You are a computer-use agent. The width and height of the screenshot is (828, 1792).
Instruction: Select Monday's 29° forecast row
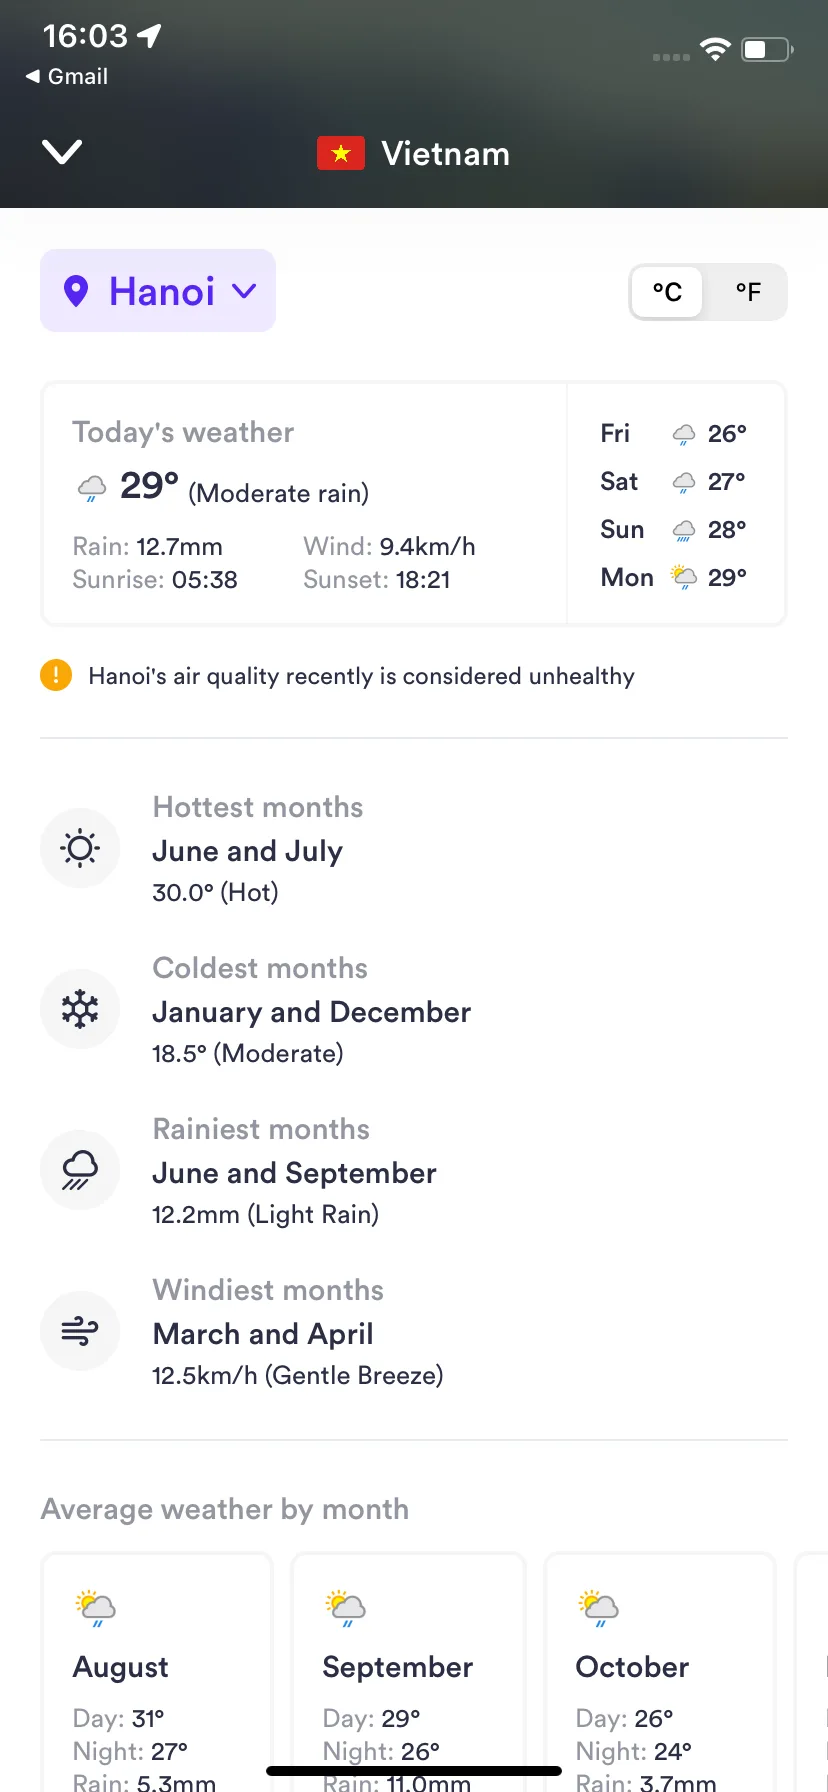675,577
